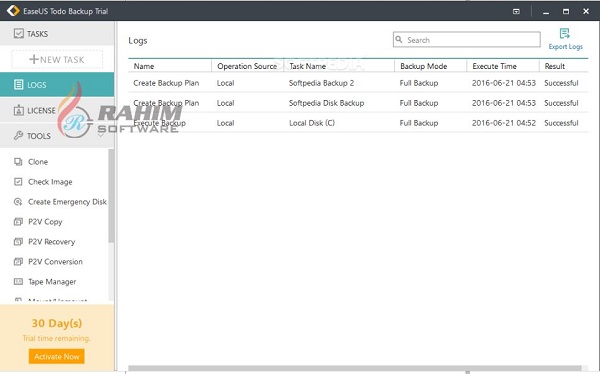Open the License section

pyautogui.click(x=57, y=110)
